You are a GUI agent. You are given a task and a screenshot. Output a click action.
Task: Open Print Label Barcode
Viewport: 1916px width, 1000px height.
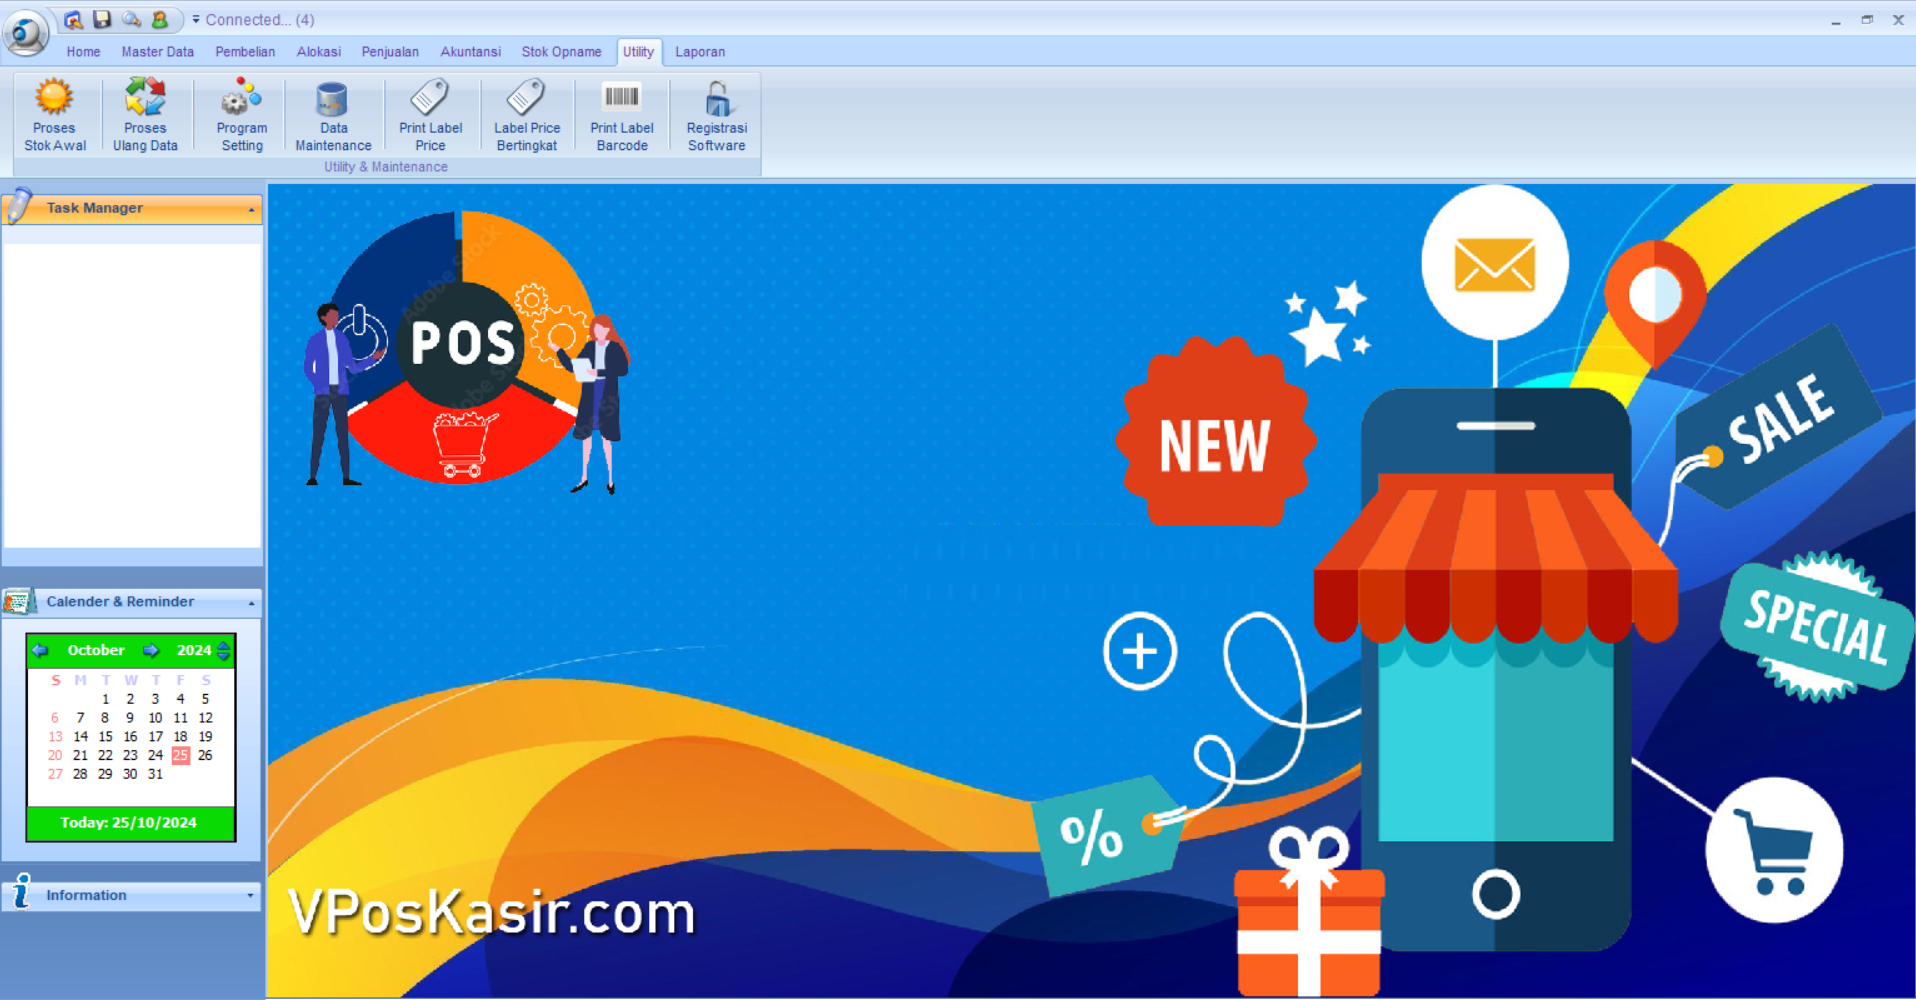(x=622, y=115)
